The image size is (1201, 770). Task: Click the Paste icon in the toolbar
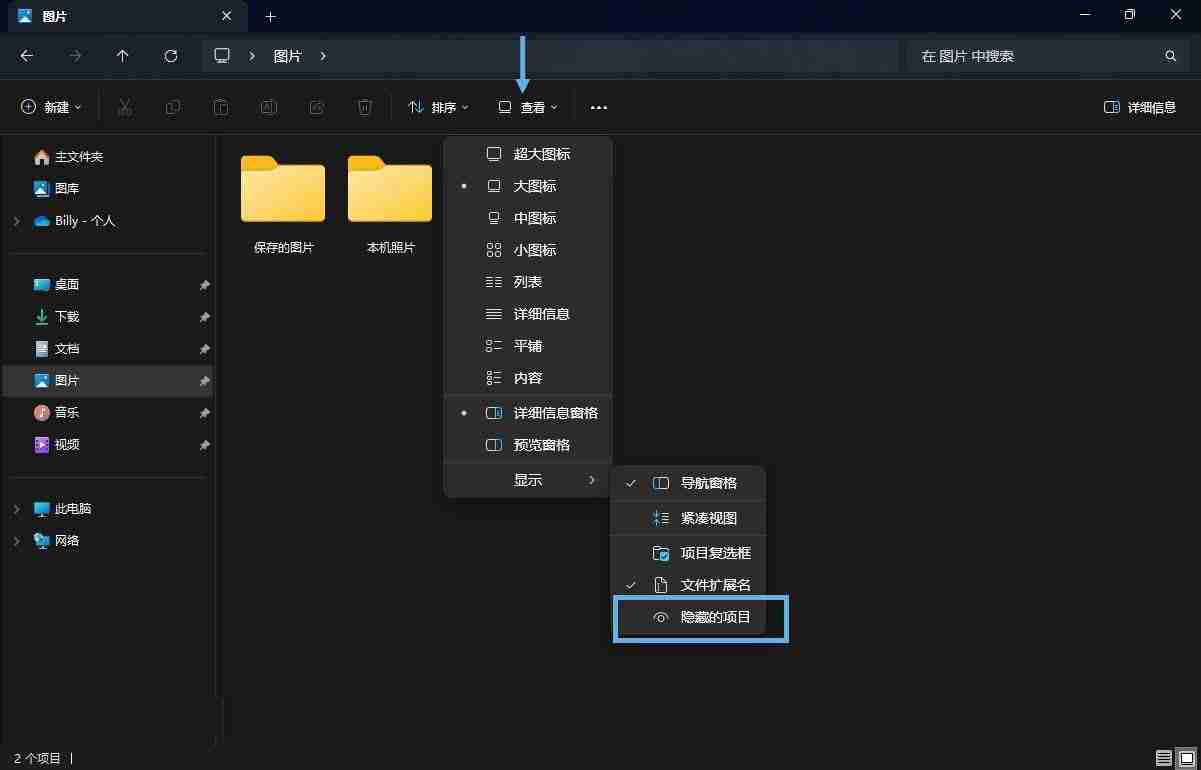click(220, 107)
